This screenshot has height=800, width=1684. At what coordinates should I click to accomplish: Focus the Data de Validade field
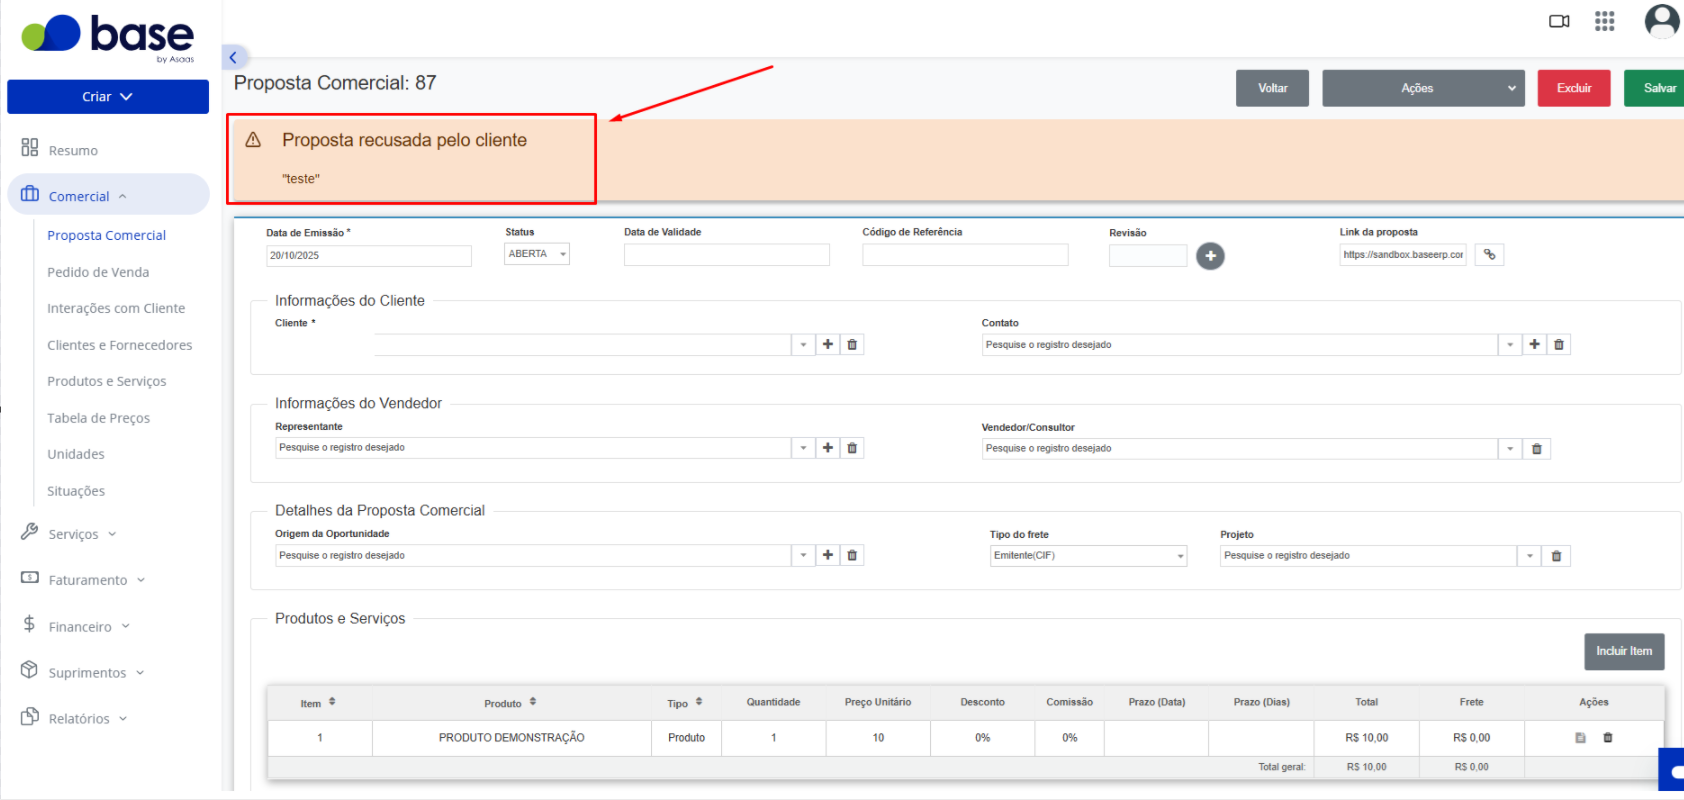point(727,255)
